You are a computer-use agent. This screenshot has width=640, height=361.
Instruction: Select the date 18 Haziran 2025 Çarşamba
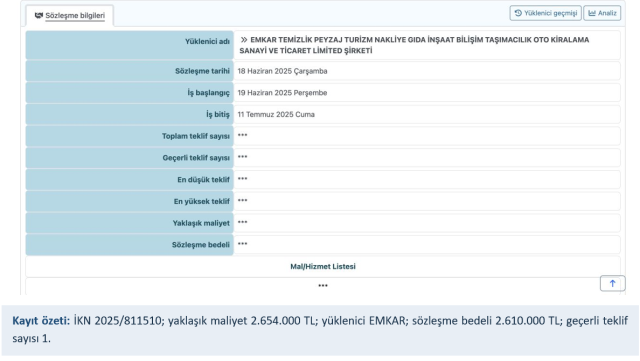pyautogui.click(x=282, y=71)
